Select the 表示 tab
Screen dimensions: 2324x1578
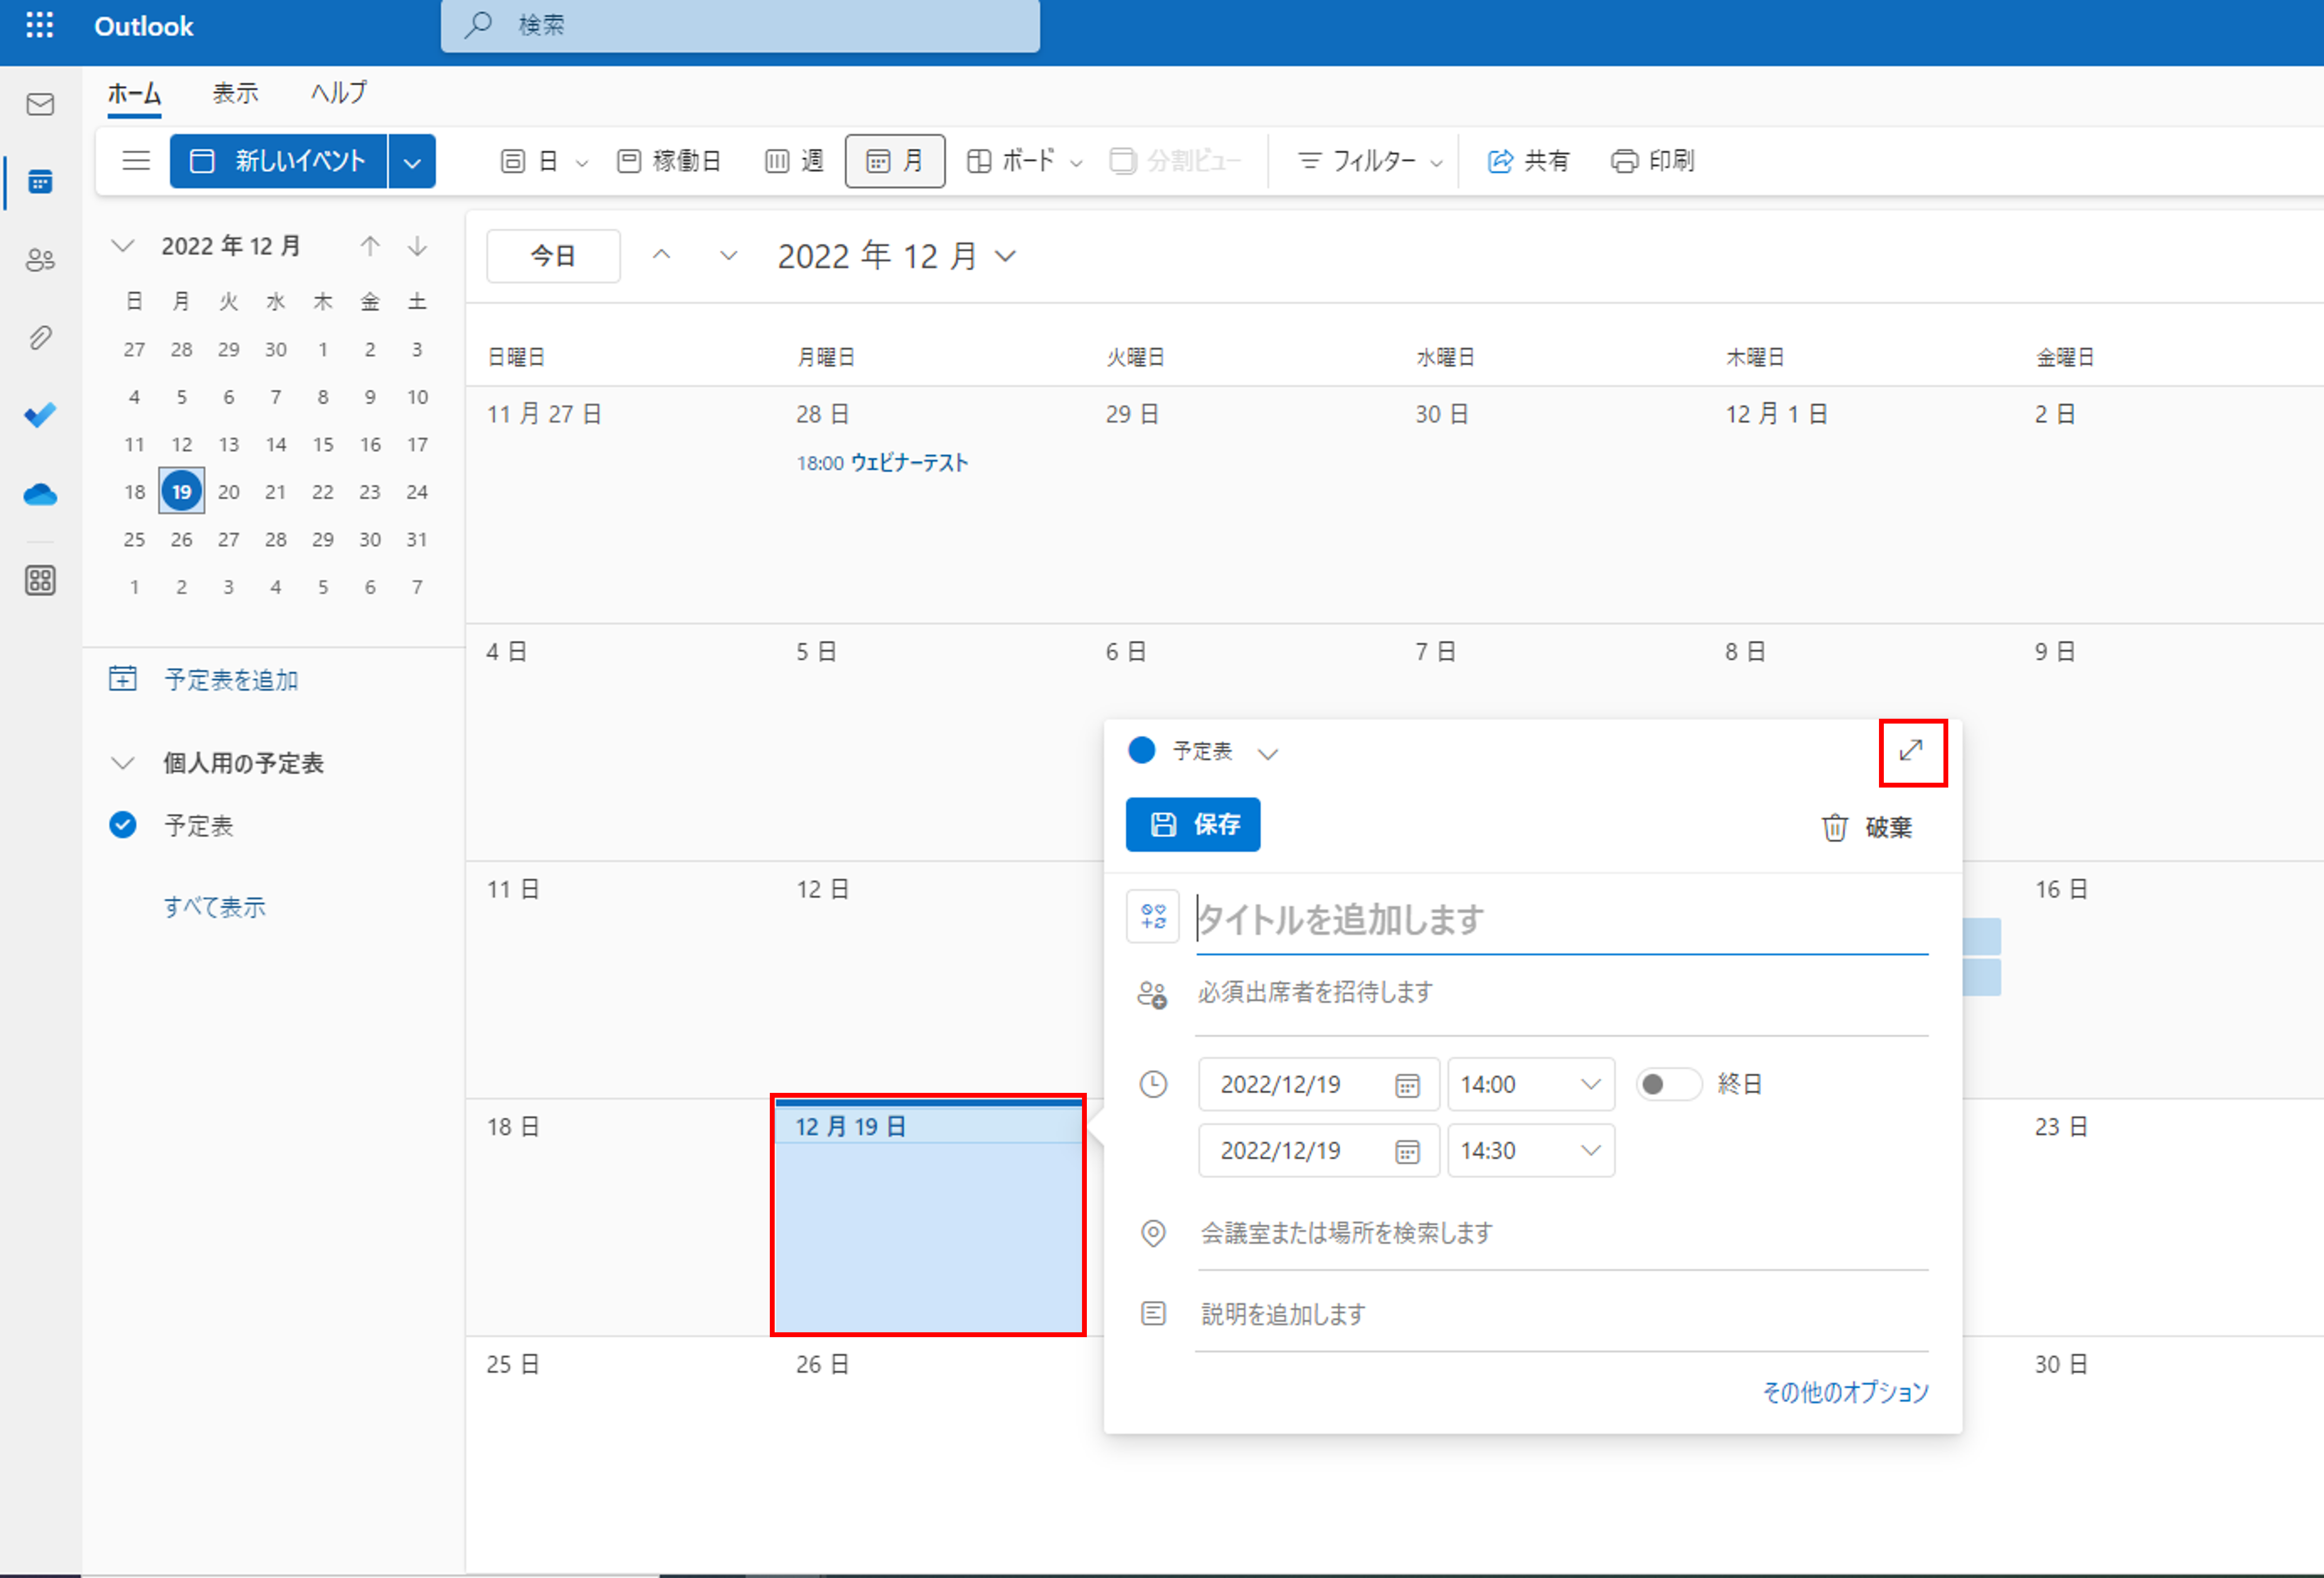tap(235, 93)
